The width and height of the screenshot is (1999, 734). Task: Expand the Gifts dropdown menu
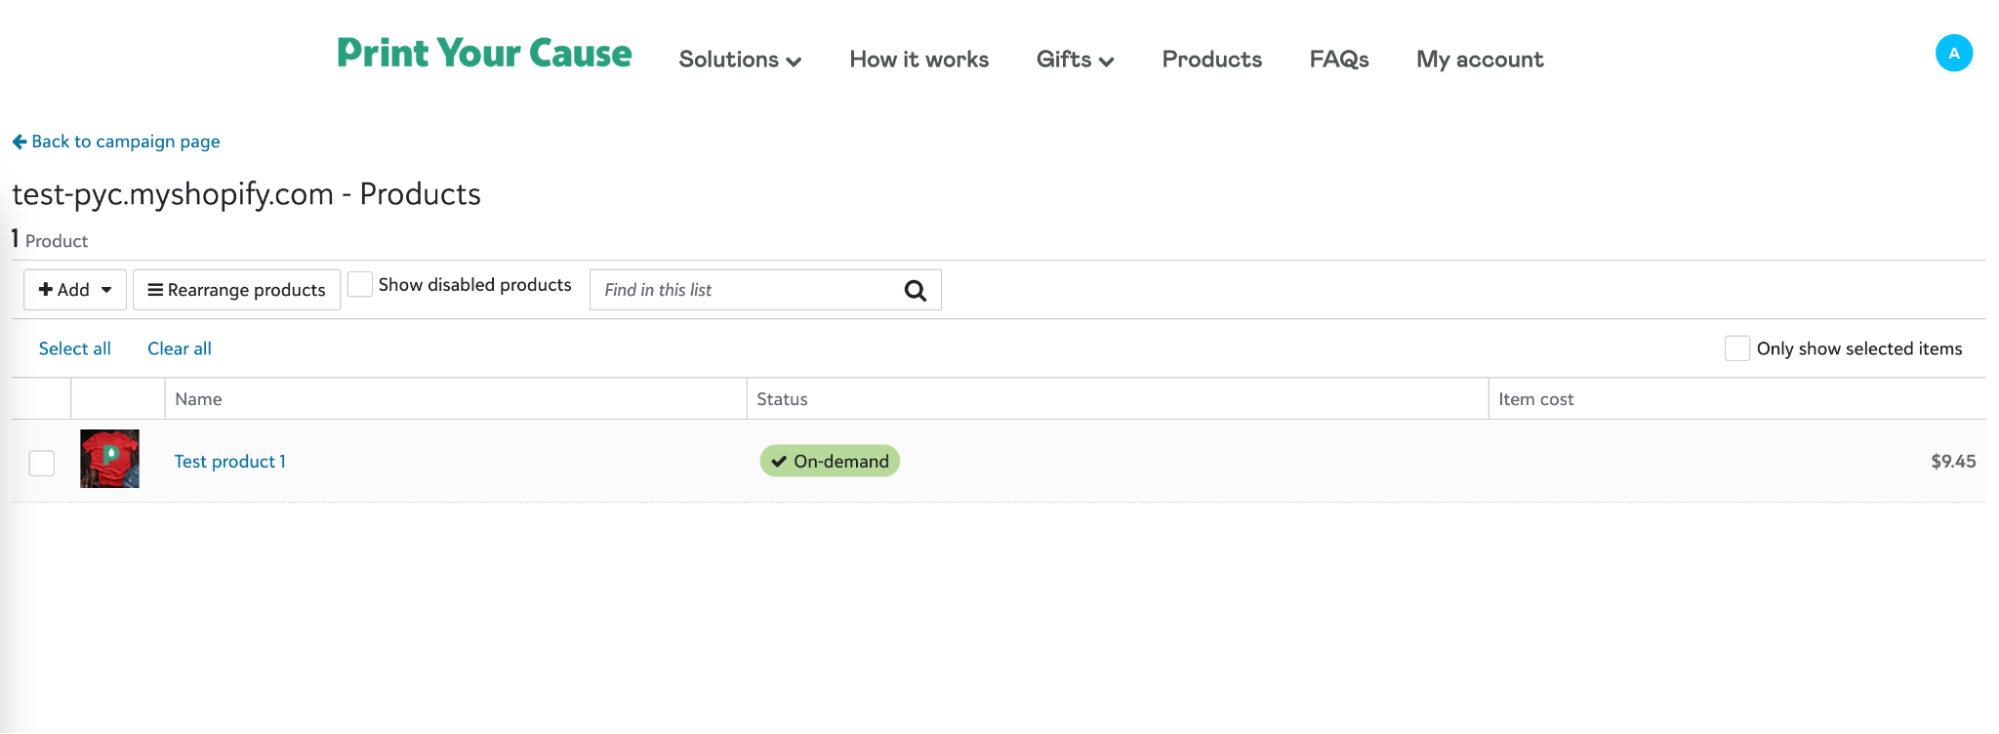[1075, 60]
